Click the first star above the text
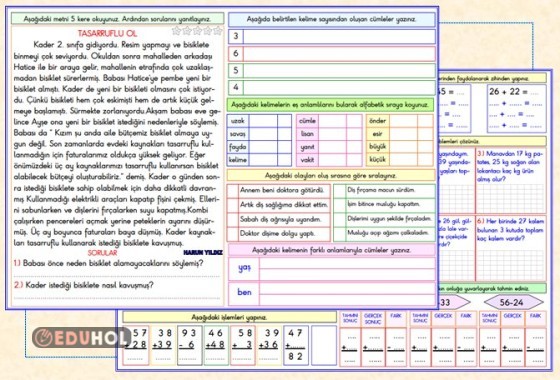Screen dimensions: 560x380 pos(176,31)
